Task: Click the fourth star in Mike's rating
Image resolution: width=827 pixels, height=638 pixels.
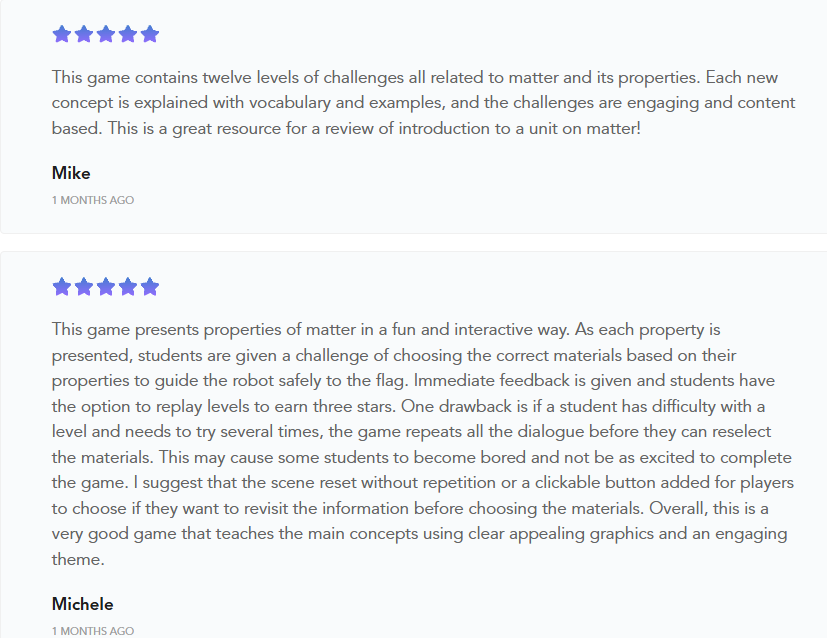Action: coord(127,34)
